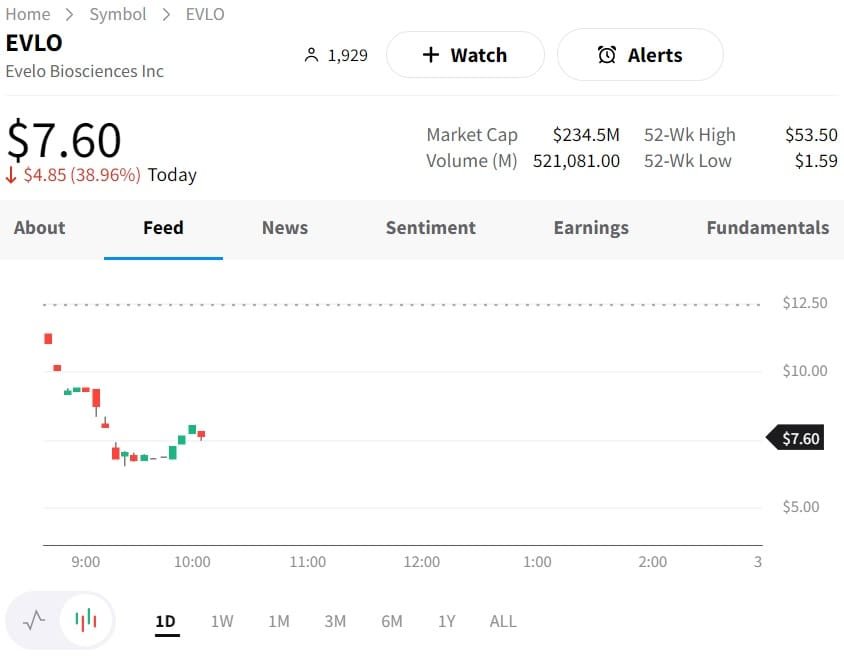Click the plus icon on Watch
844x660 pixels.
(x=431, y=55)
